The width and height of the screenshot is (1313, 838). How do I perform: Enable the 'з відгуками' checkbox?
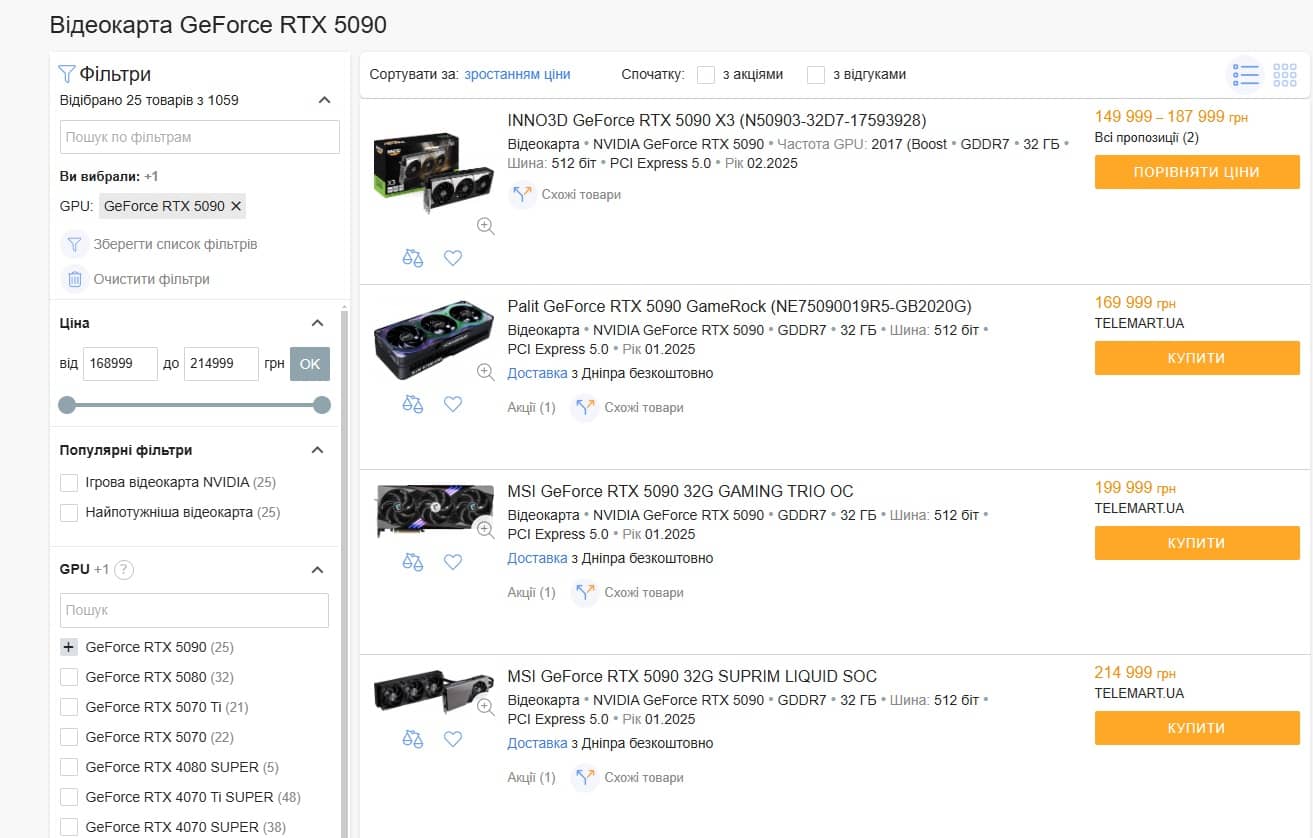(x=816, y=75)
